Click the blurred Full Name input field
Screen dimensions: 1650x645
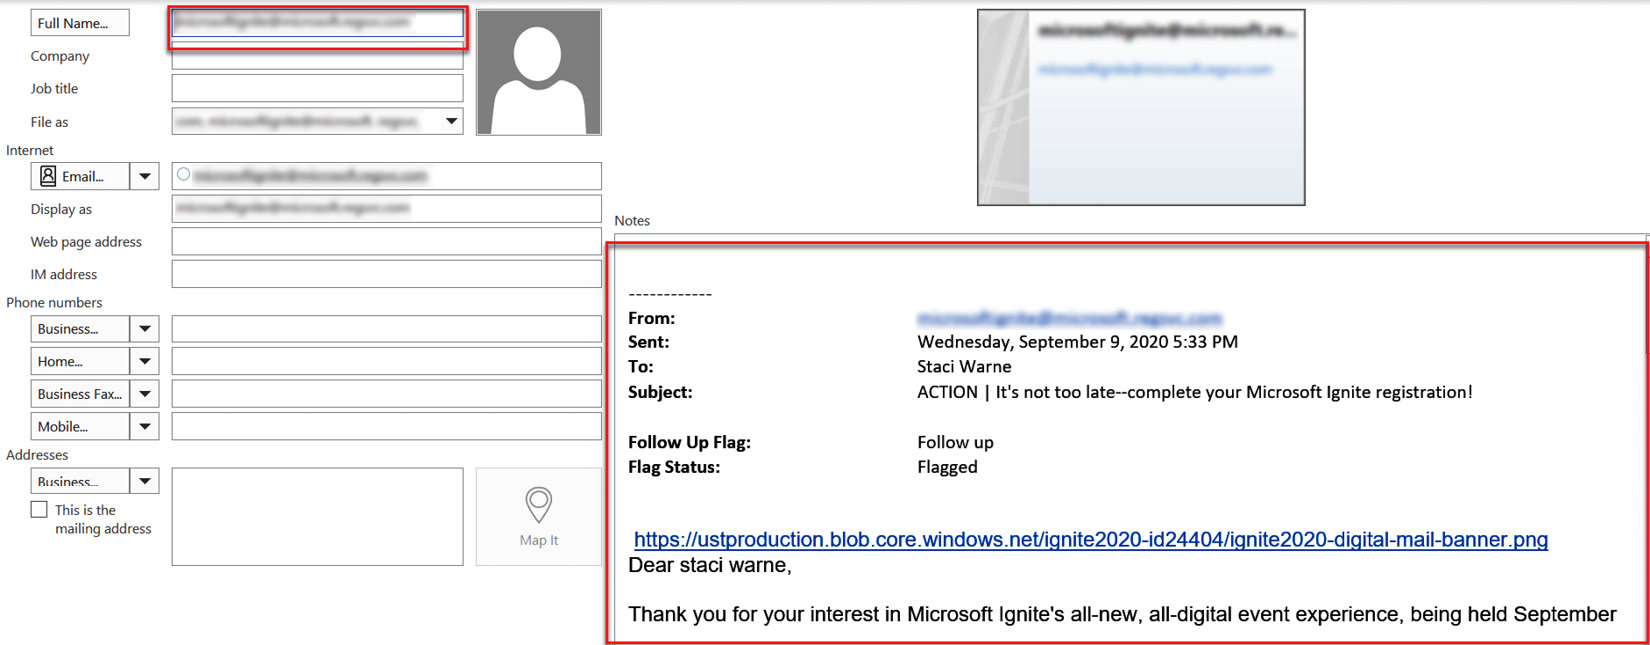click(317, 22)
